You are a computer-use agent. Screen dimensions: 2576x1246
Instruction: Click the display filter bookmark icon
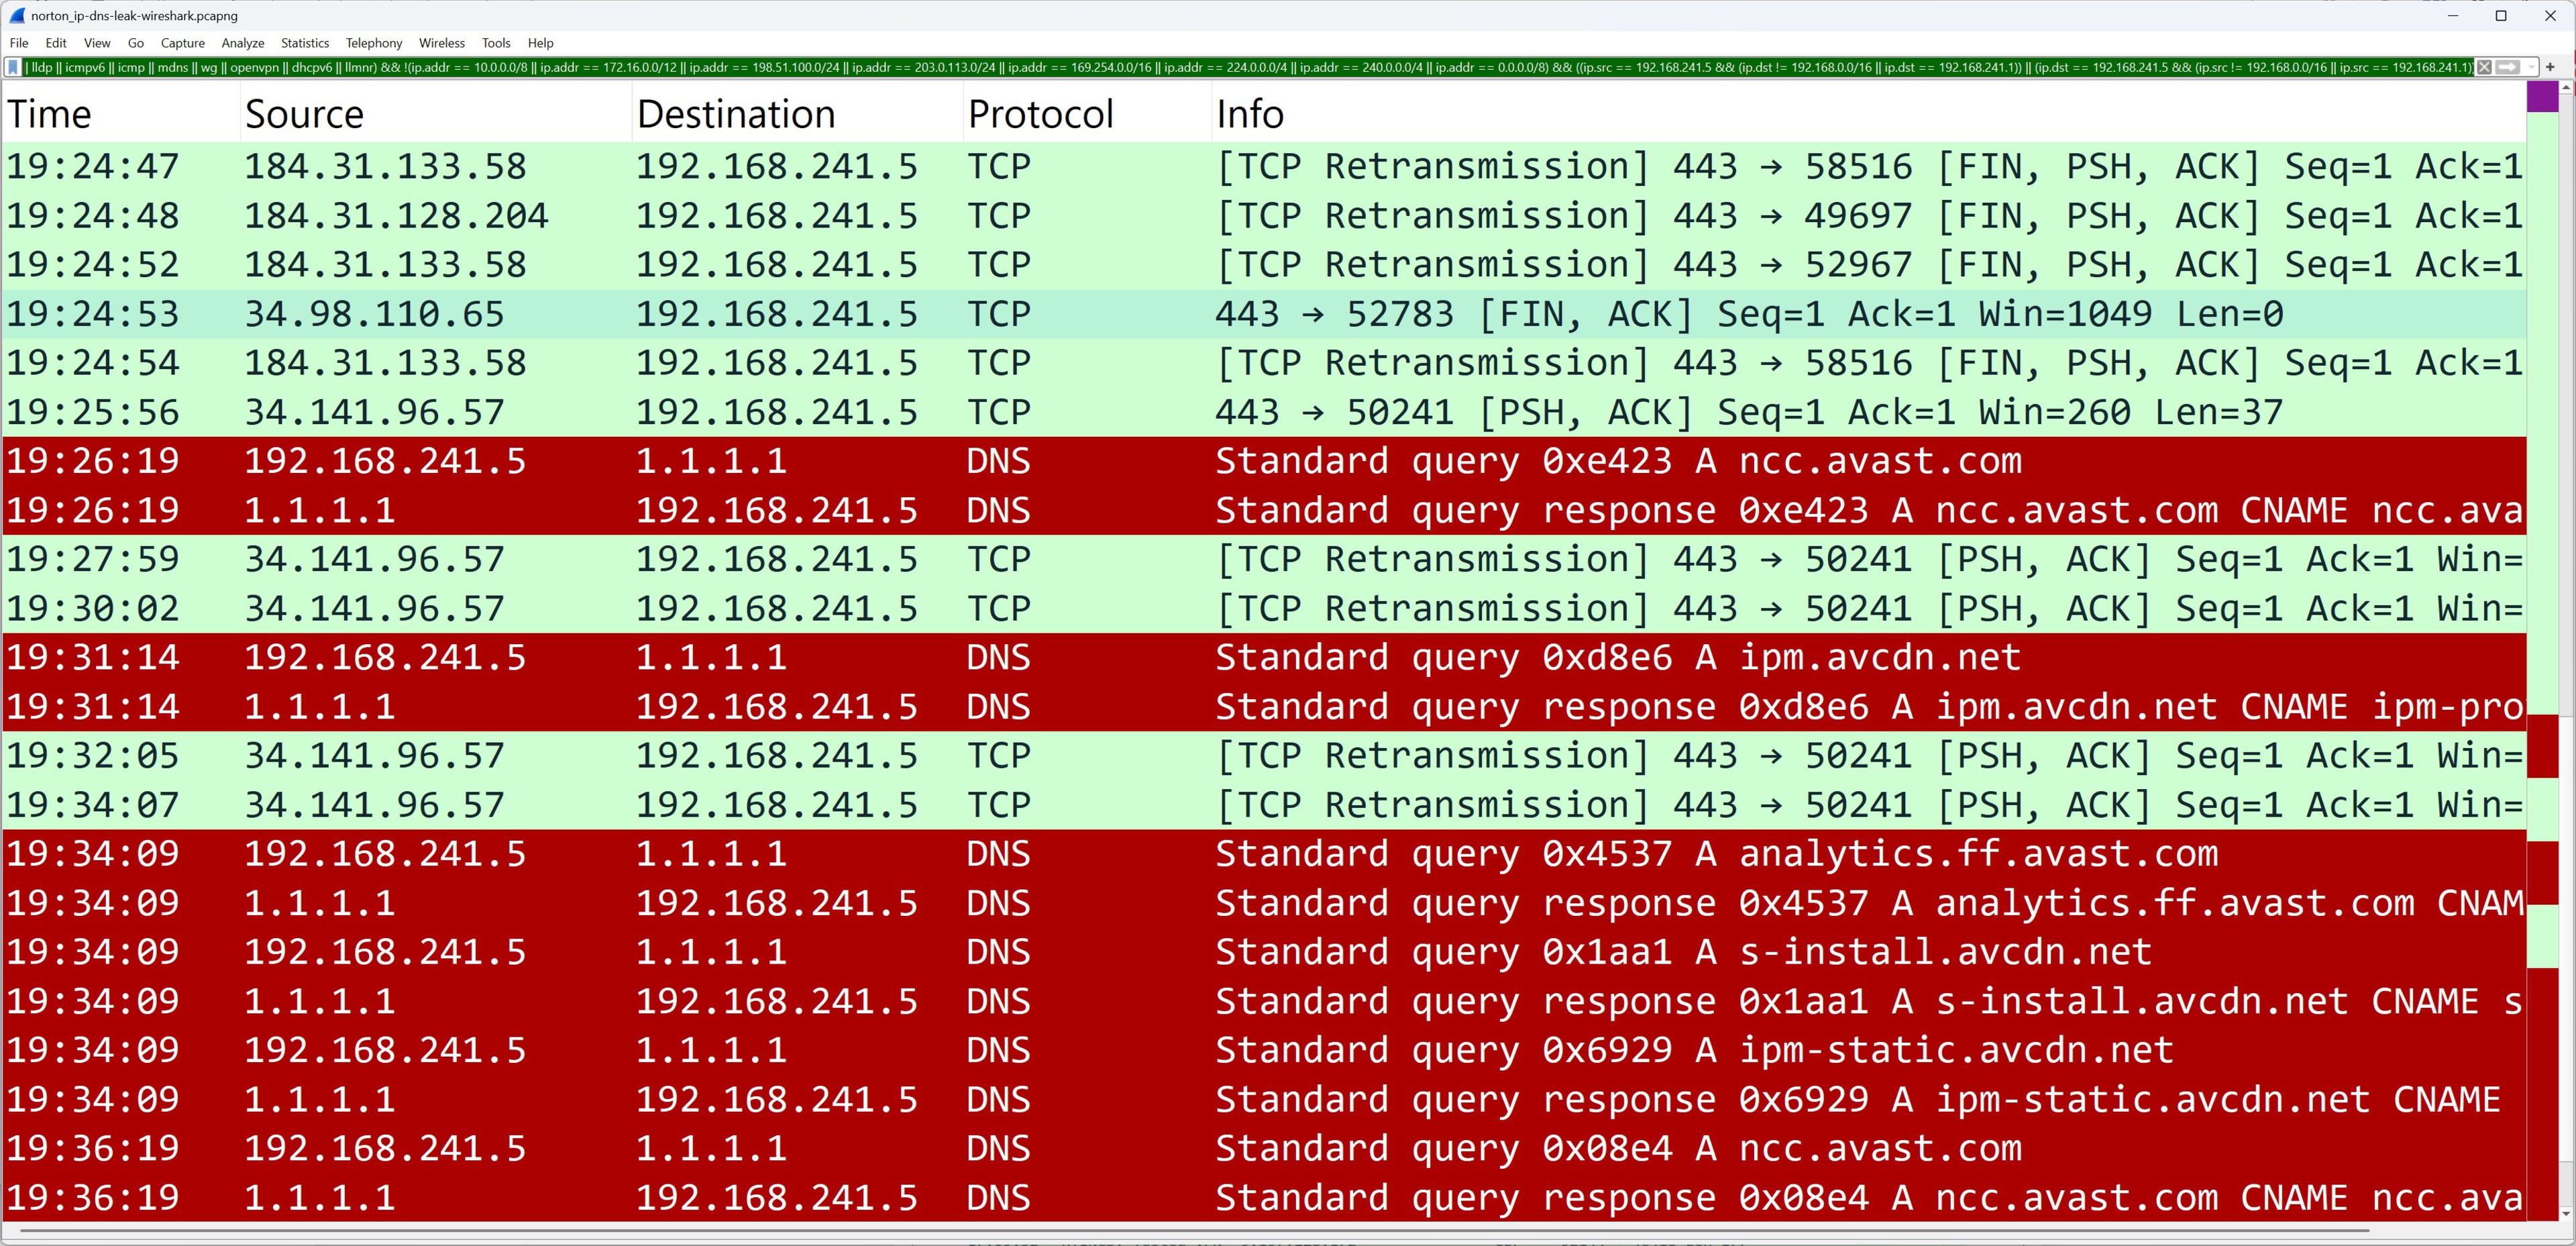(x=13, y=67)
